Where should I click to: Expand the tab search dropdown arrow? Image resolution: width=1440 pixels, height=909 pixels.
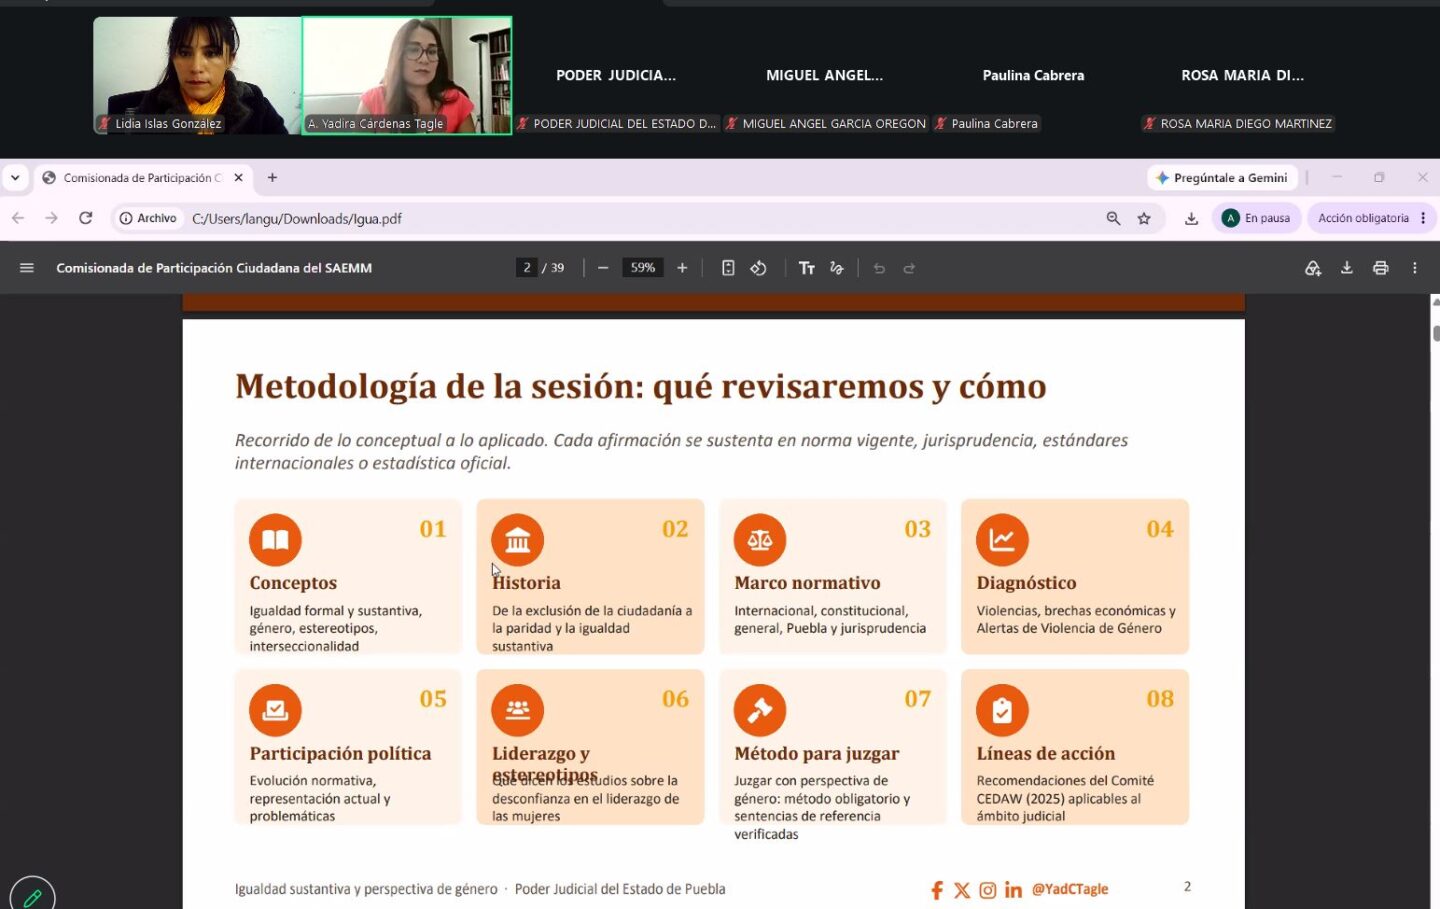[x=15, y=177]
